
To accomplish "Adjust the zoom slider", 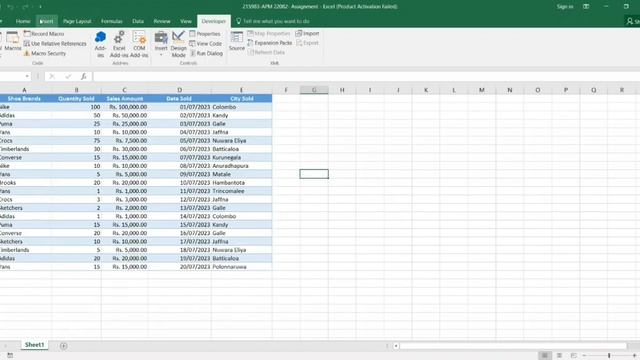I will pos(609,356).
